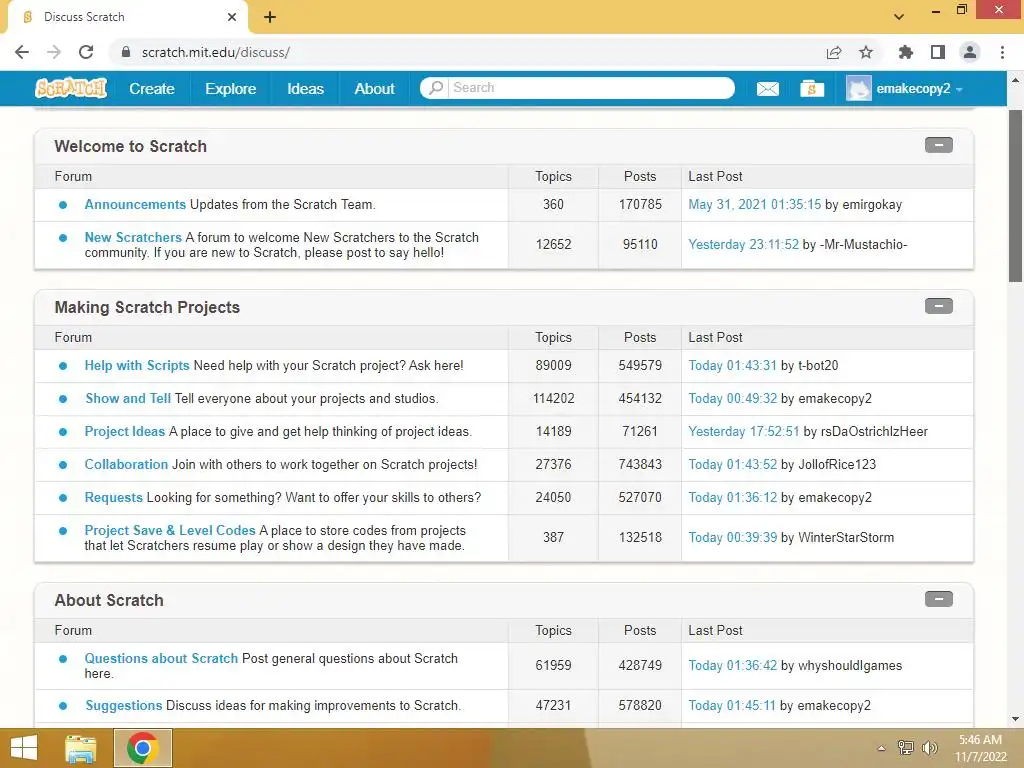Open last post Yesterday 17:52:51
Screen dimensions: 1024x768
pyautogui.click(x=744, y=432)
